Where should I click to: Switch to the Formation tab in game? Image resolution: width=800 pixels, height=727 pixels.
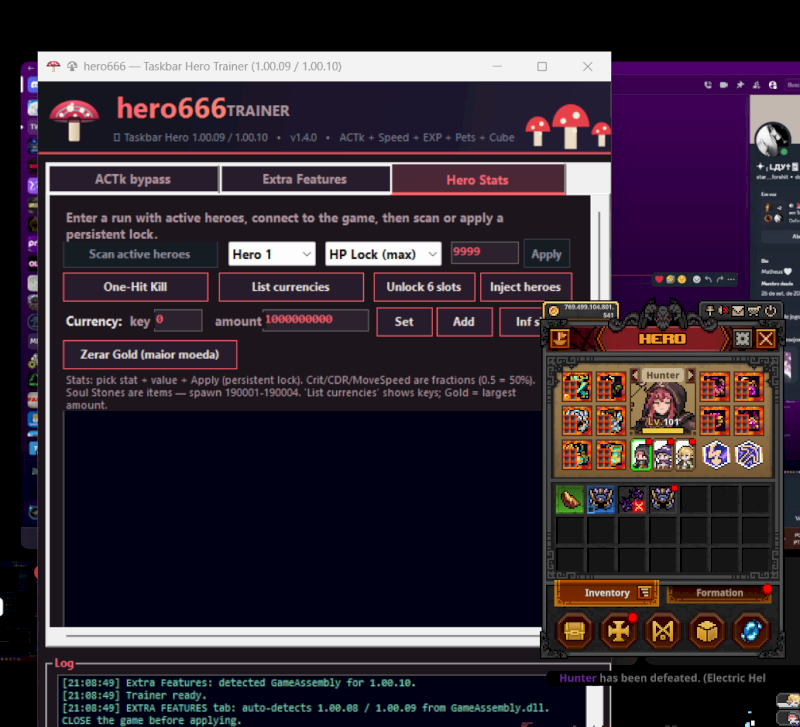[718, 592]
